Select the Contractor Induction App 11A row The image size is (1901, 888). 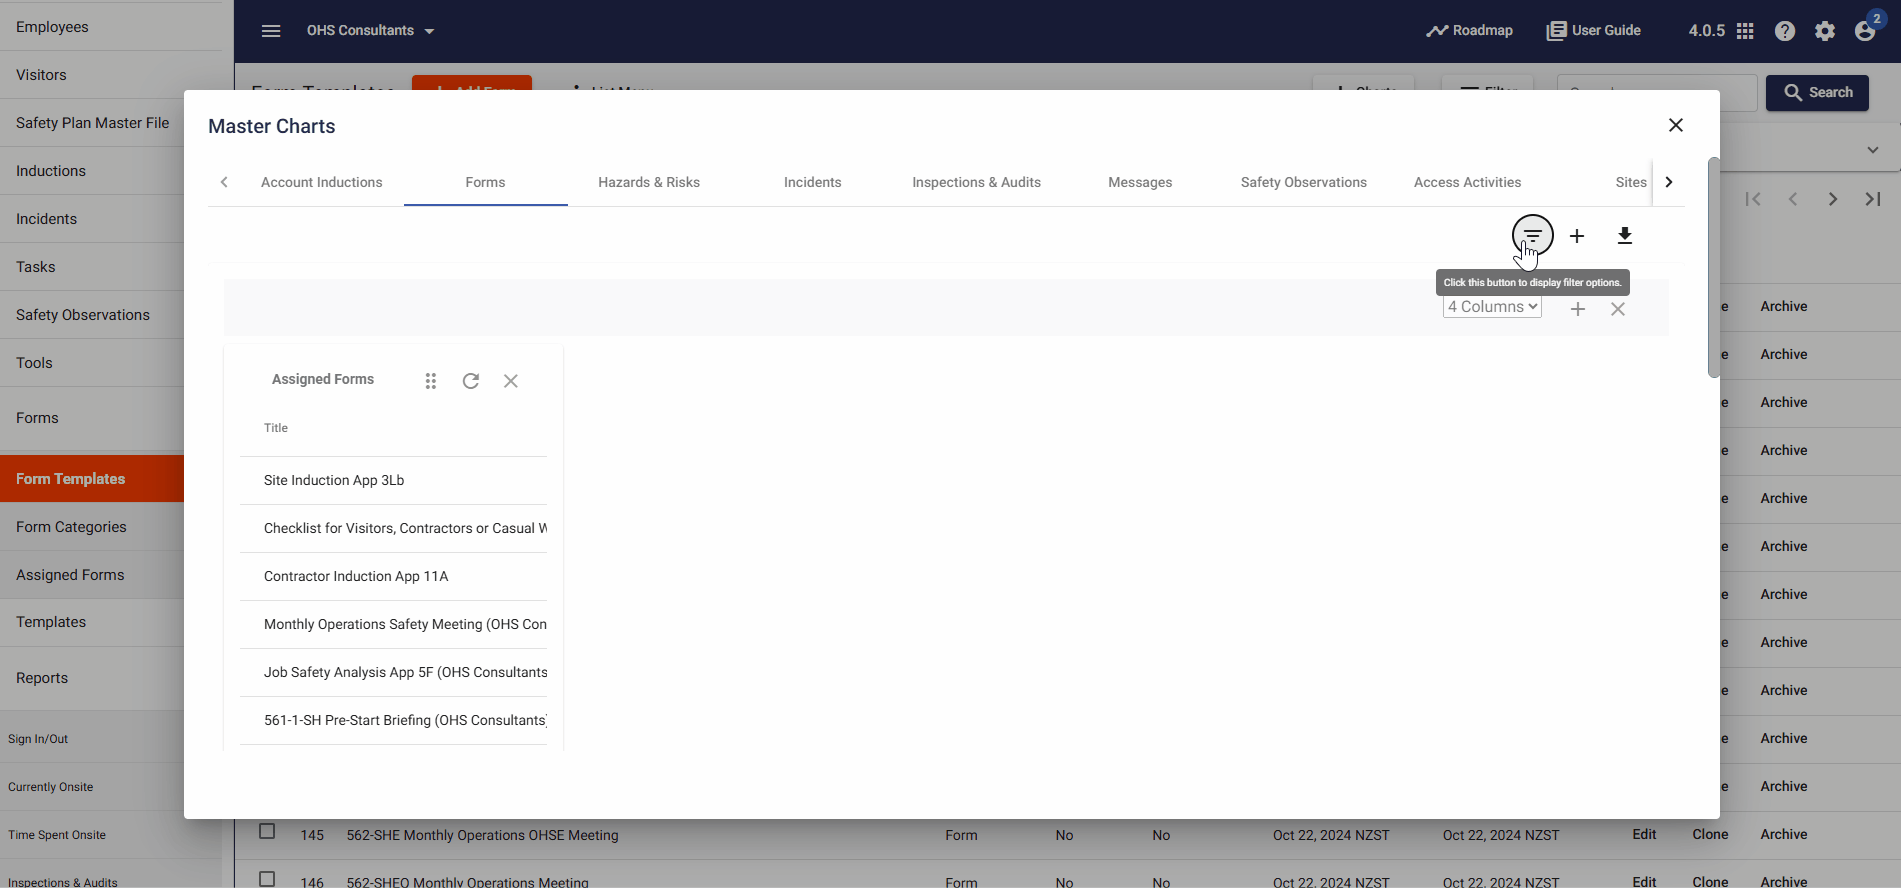coord(393,576)
